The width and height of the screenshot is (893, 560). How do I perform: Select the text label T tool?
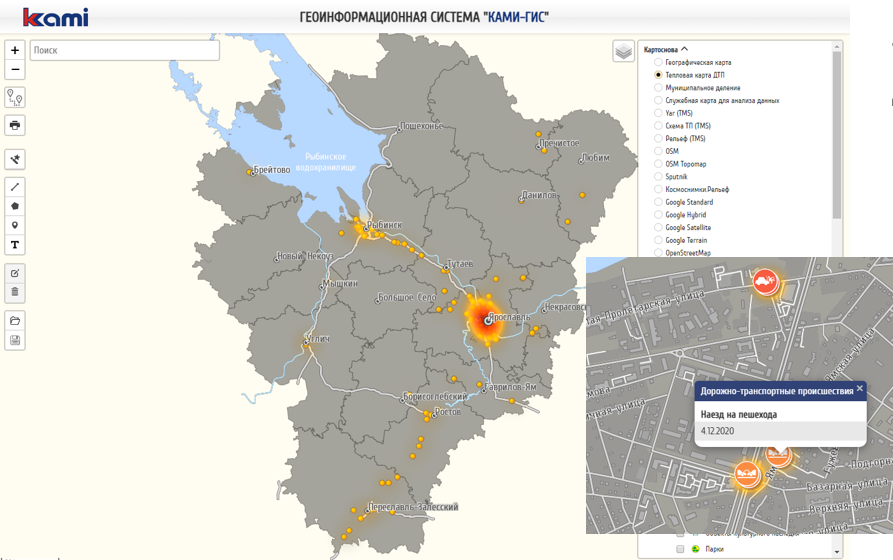15,244
